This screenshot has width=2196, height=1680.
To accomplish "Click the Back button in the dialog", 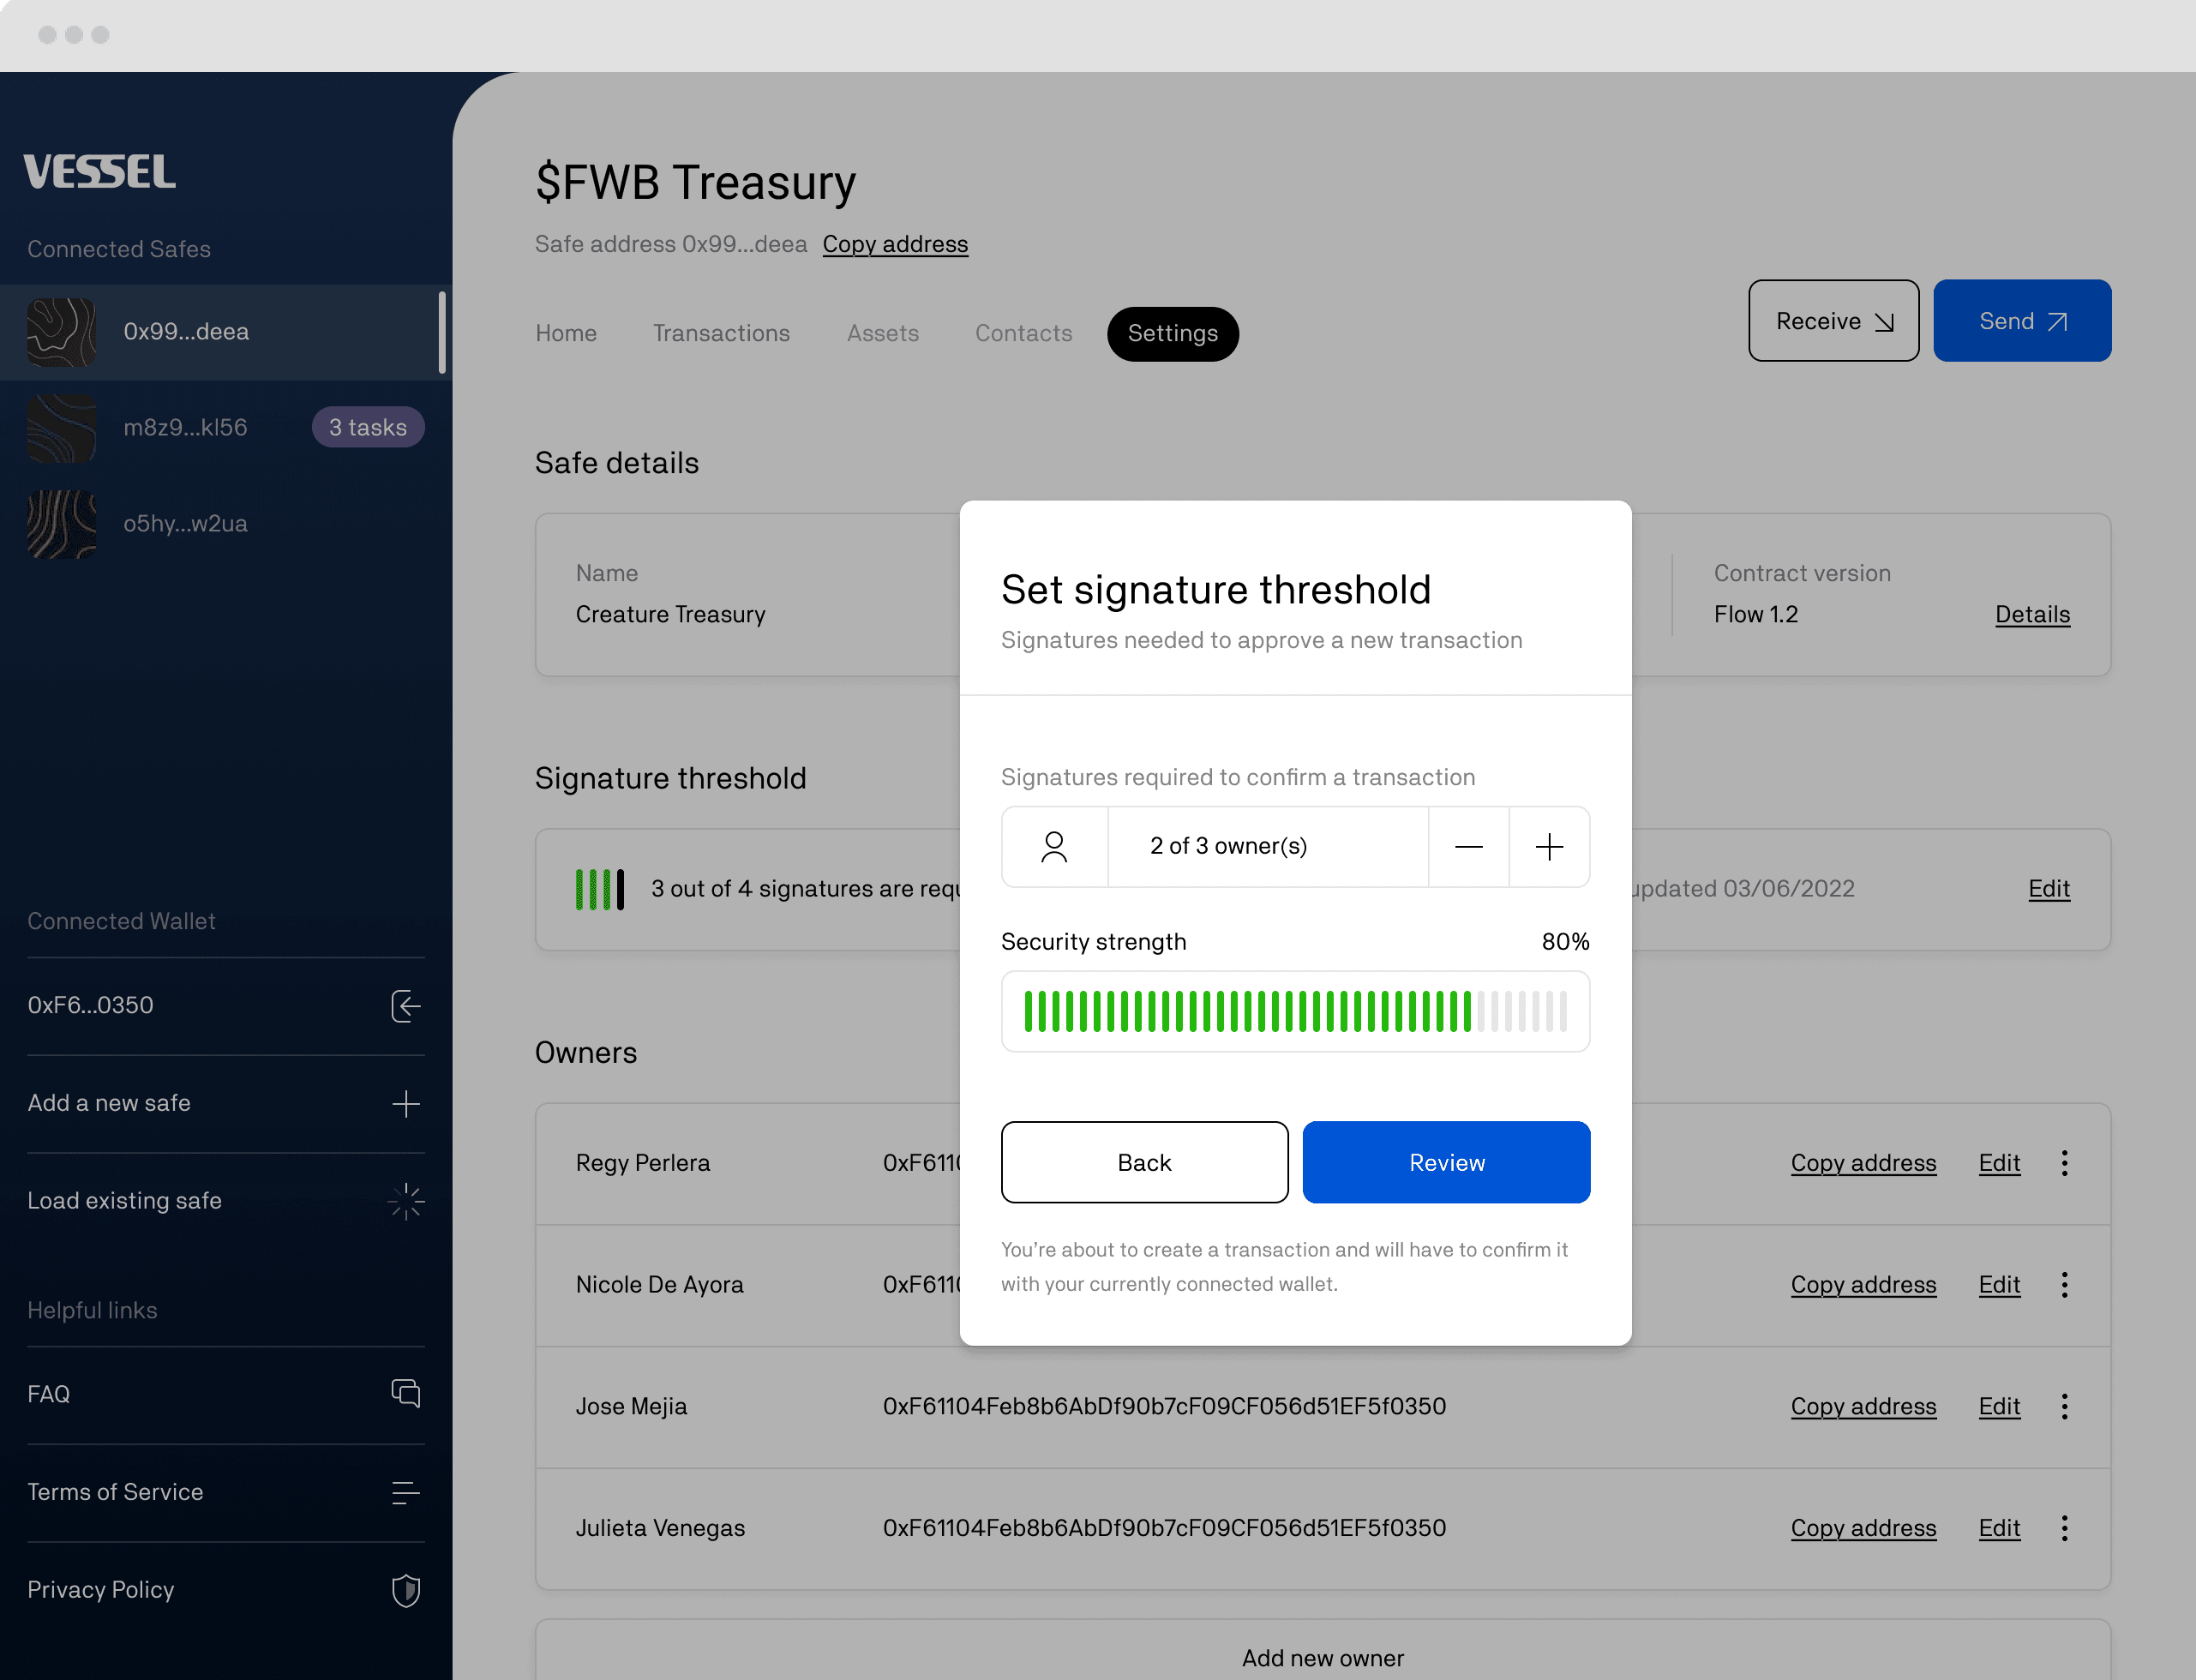I will click(x=1144, y=1162).
